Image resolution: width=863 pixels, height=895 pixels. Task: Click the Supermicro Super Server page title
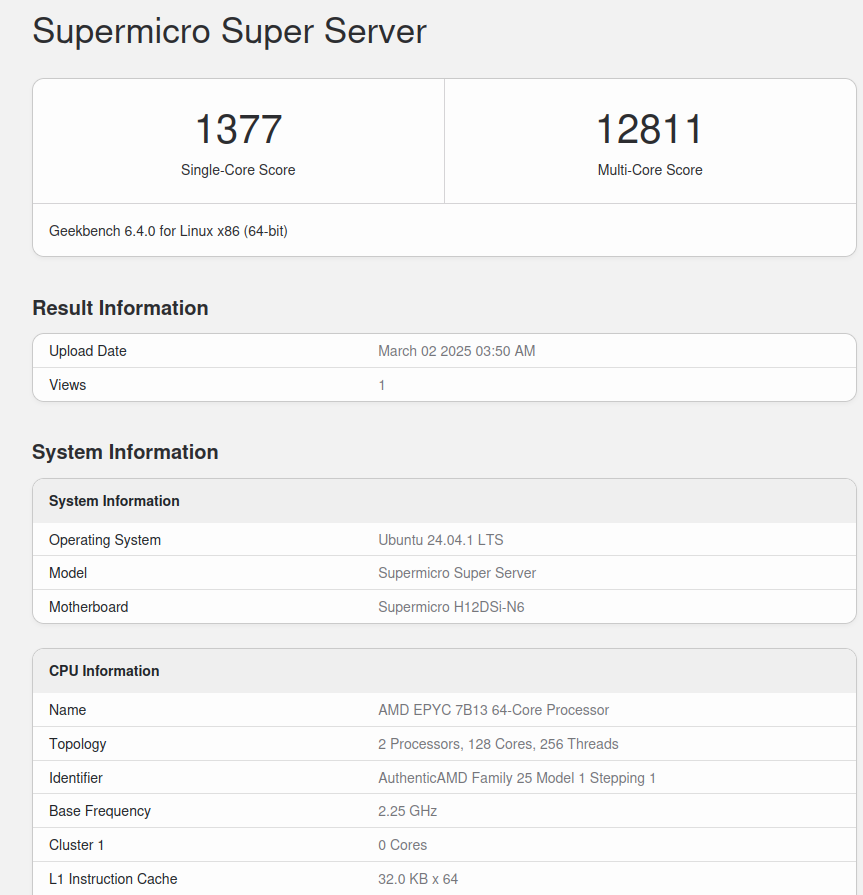point(228,31)
